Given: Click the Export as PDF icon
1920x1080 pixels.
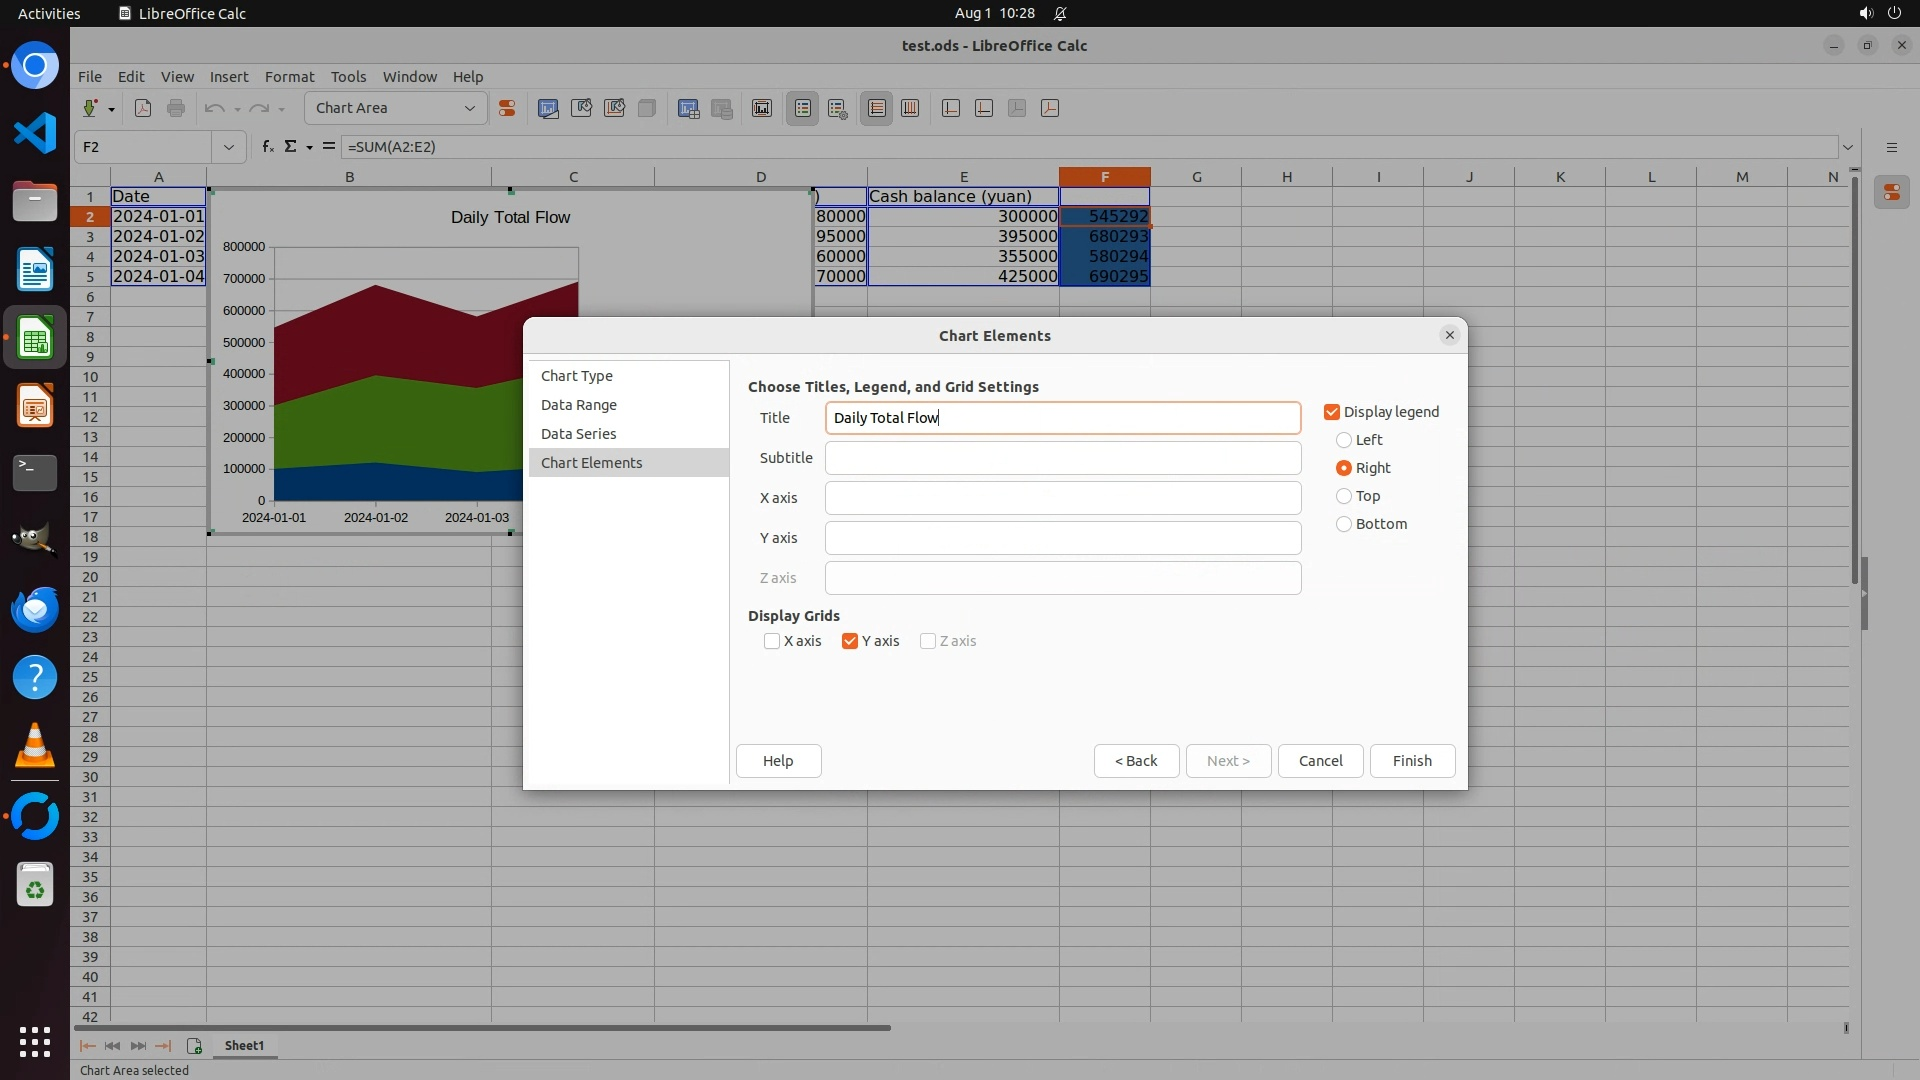Looking at the screenshot, I should tap(143, 108).
